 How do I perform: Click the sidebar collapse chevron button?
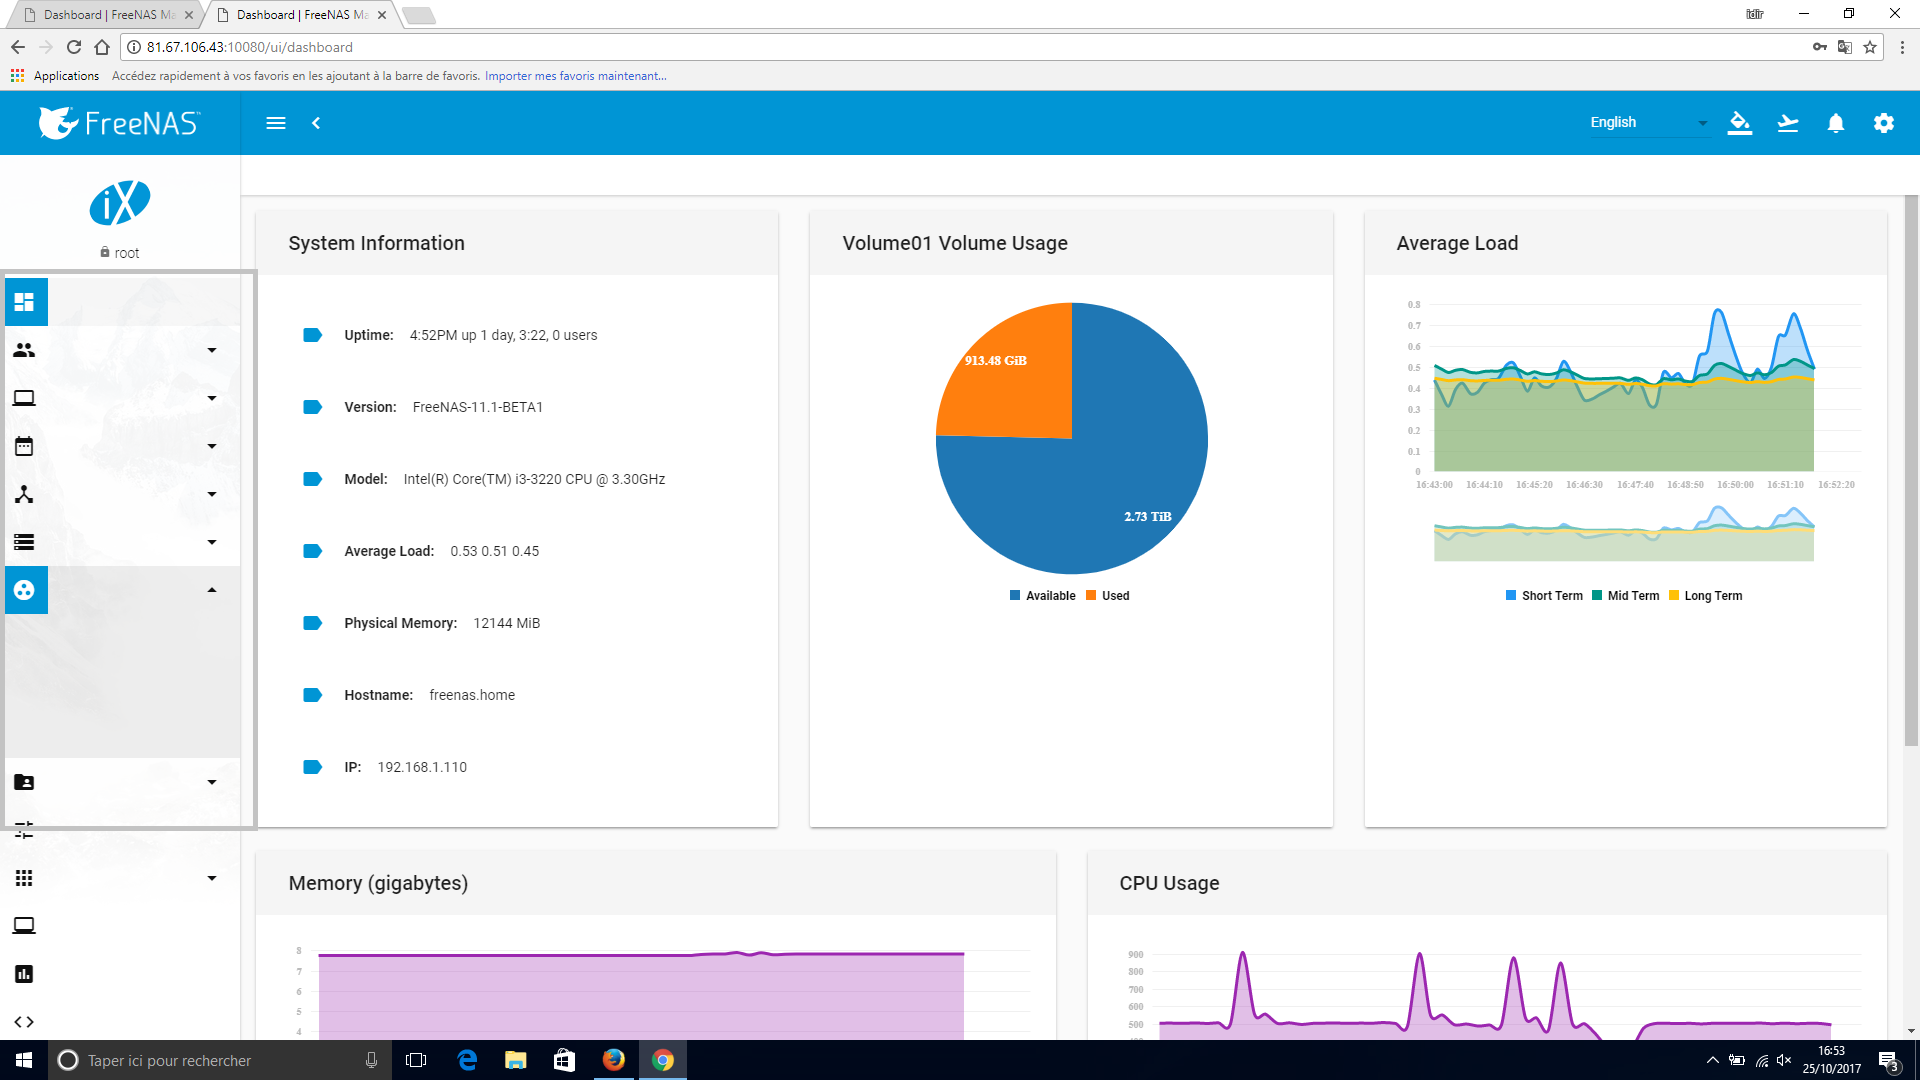pos(316,123)
